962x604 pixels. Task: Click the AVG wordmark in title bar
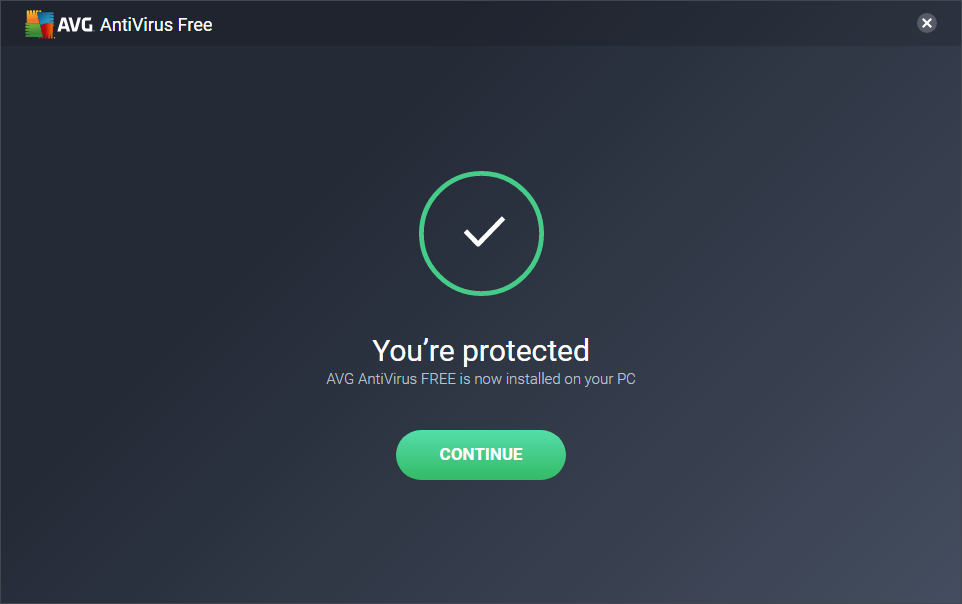[76, 25]
